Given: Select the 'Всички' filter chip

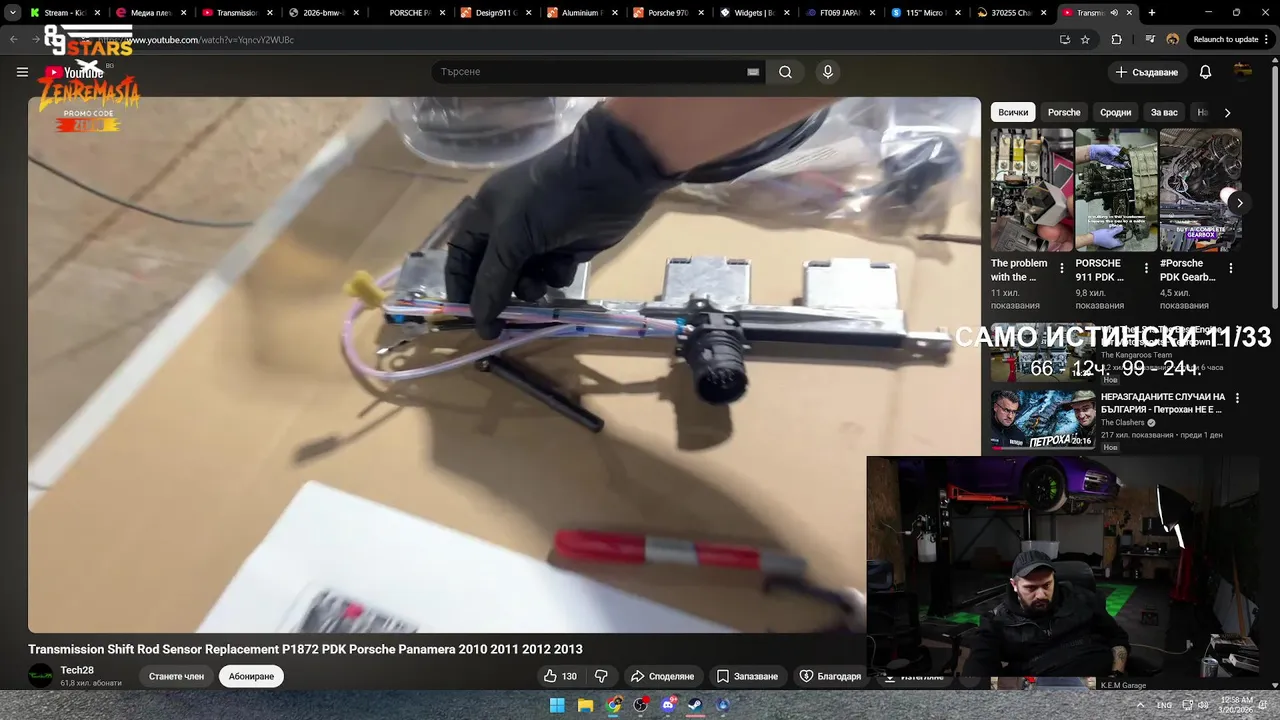Looking at the screenshot, I should [x=1013, y=112].
